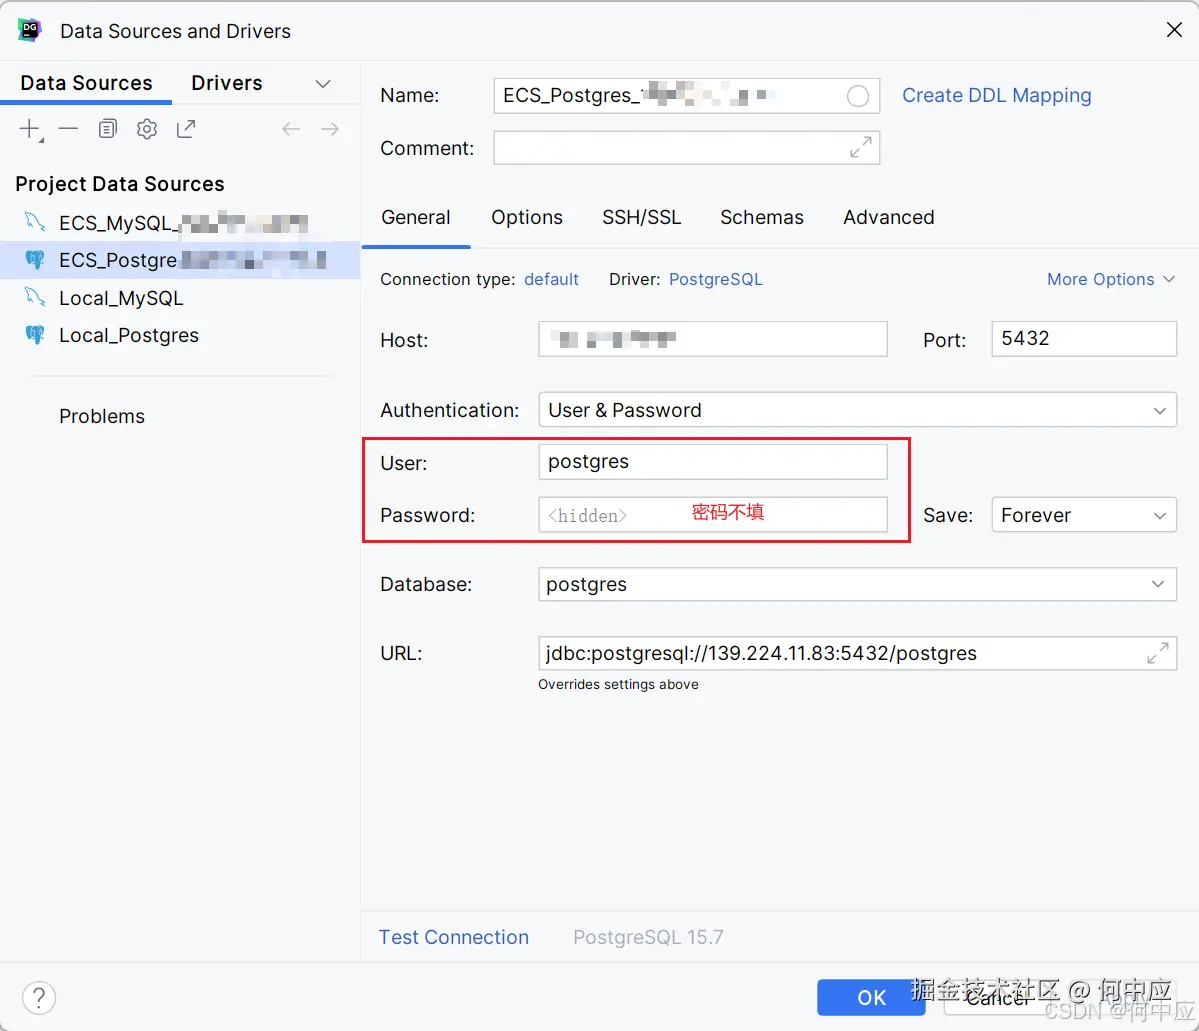
Task: Click the PostgreSQL driver link
Action: (716, 279)
